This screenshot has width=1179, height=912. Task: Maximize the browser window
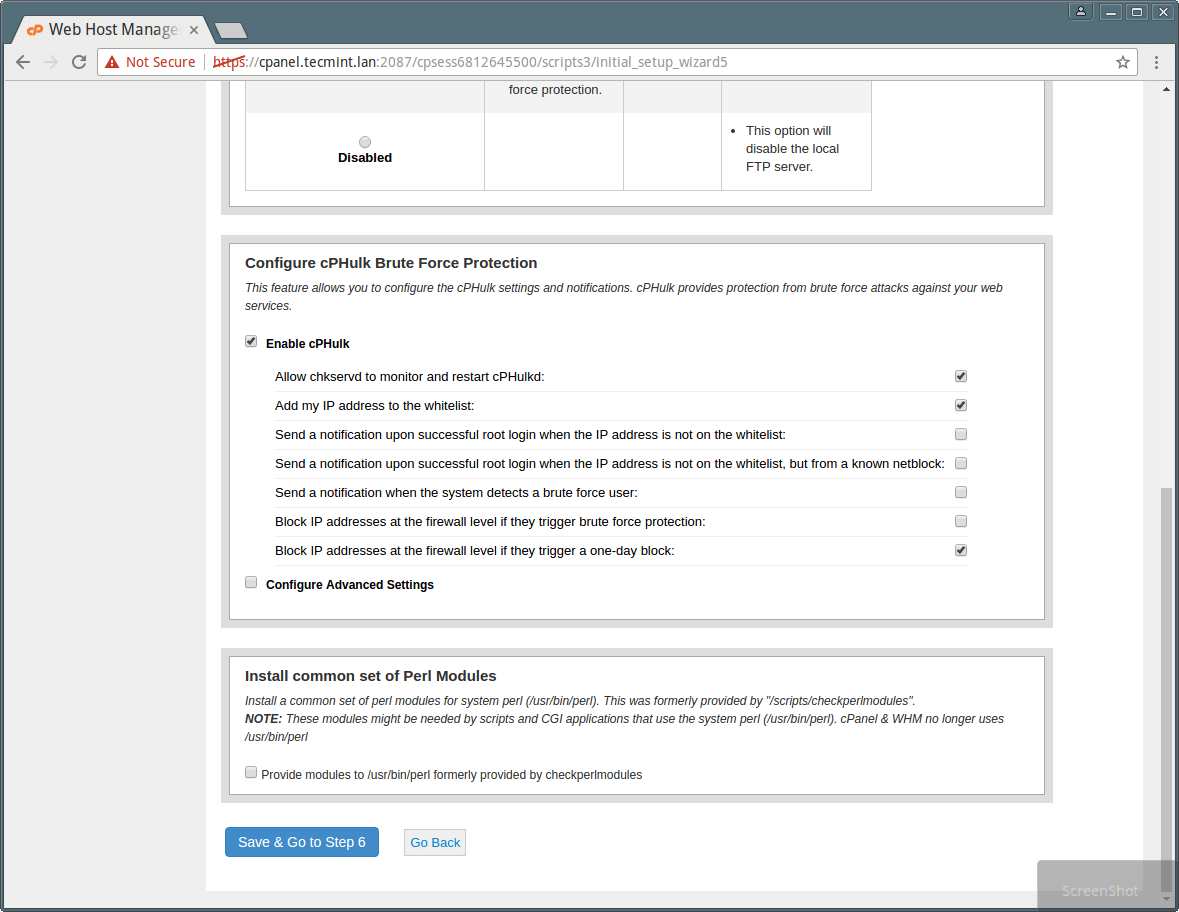point(1137,11)
